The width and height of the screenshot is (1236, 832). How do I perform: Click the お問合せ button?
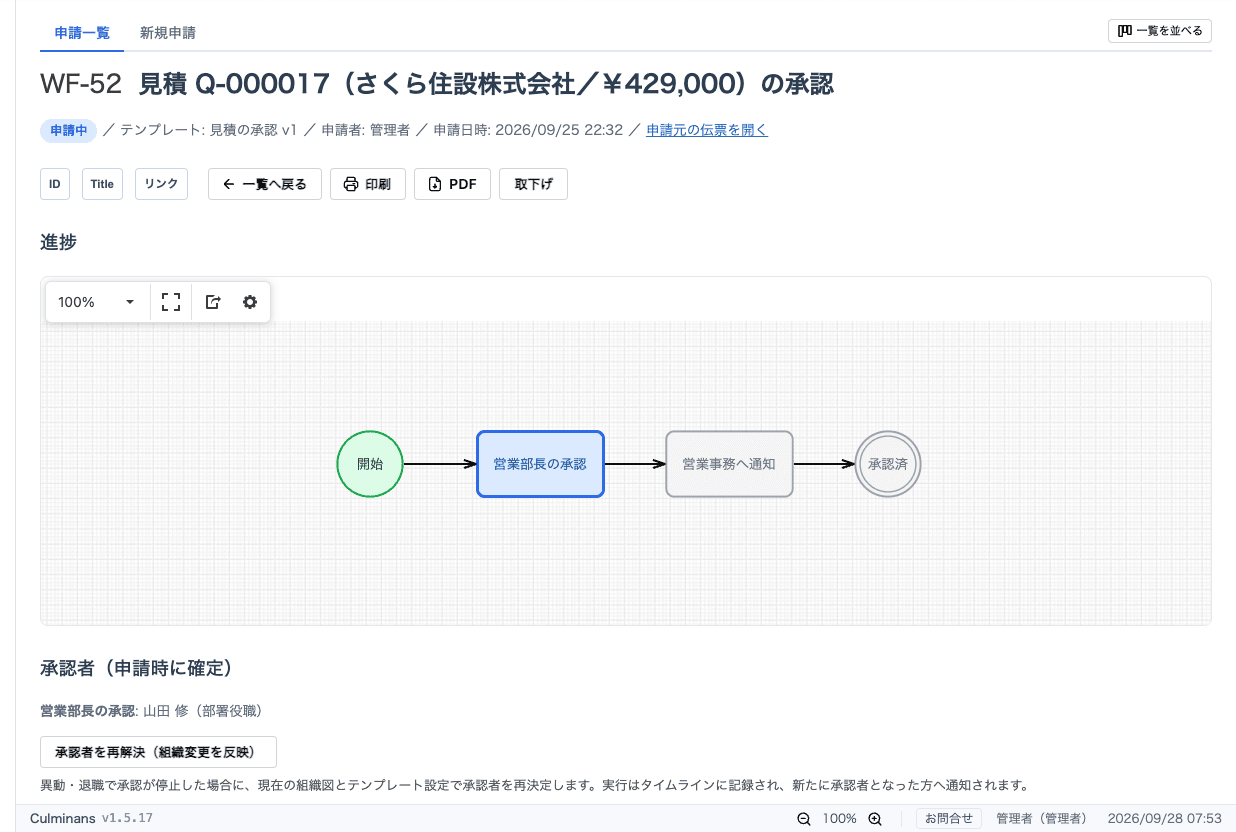click(949, 818)
